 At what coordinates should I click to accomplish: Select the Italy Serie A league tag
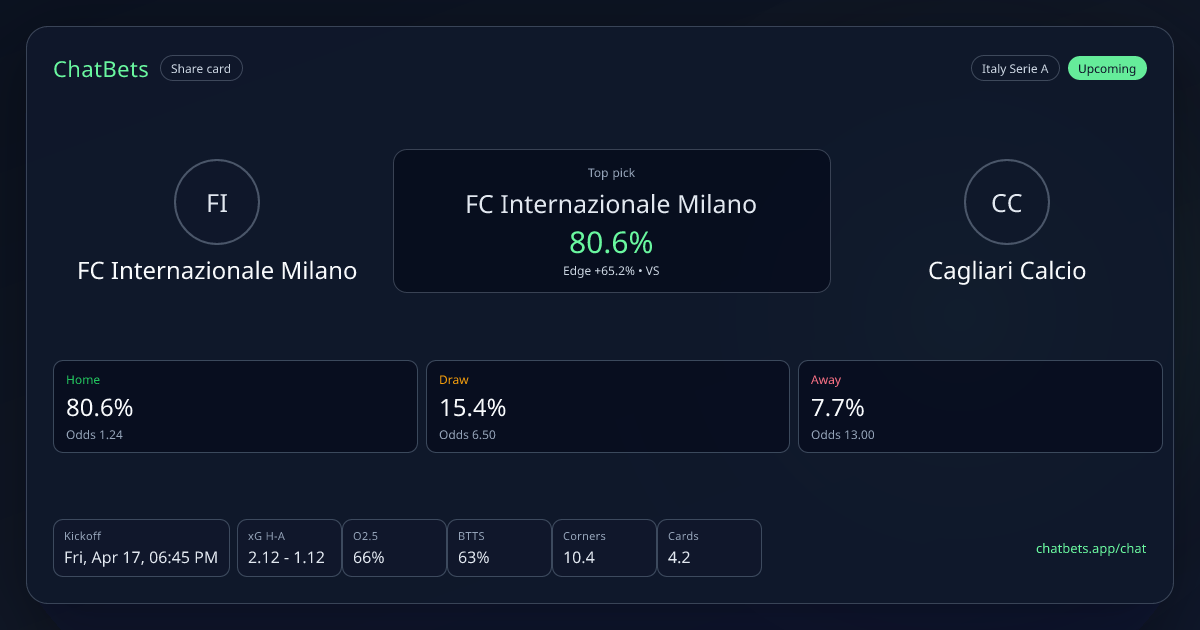pos(1014,69)
